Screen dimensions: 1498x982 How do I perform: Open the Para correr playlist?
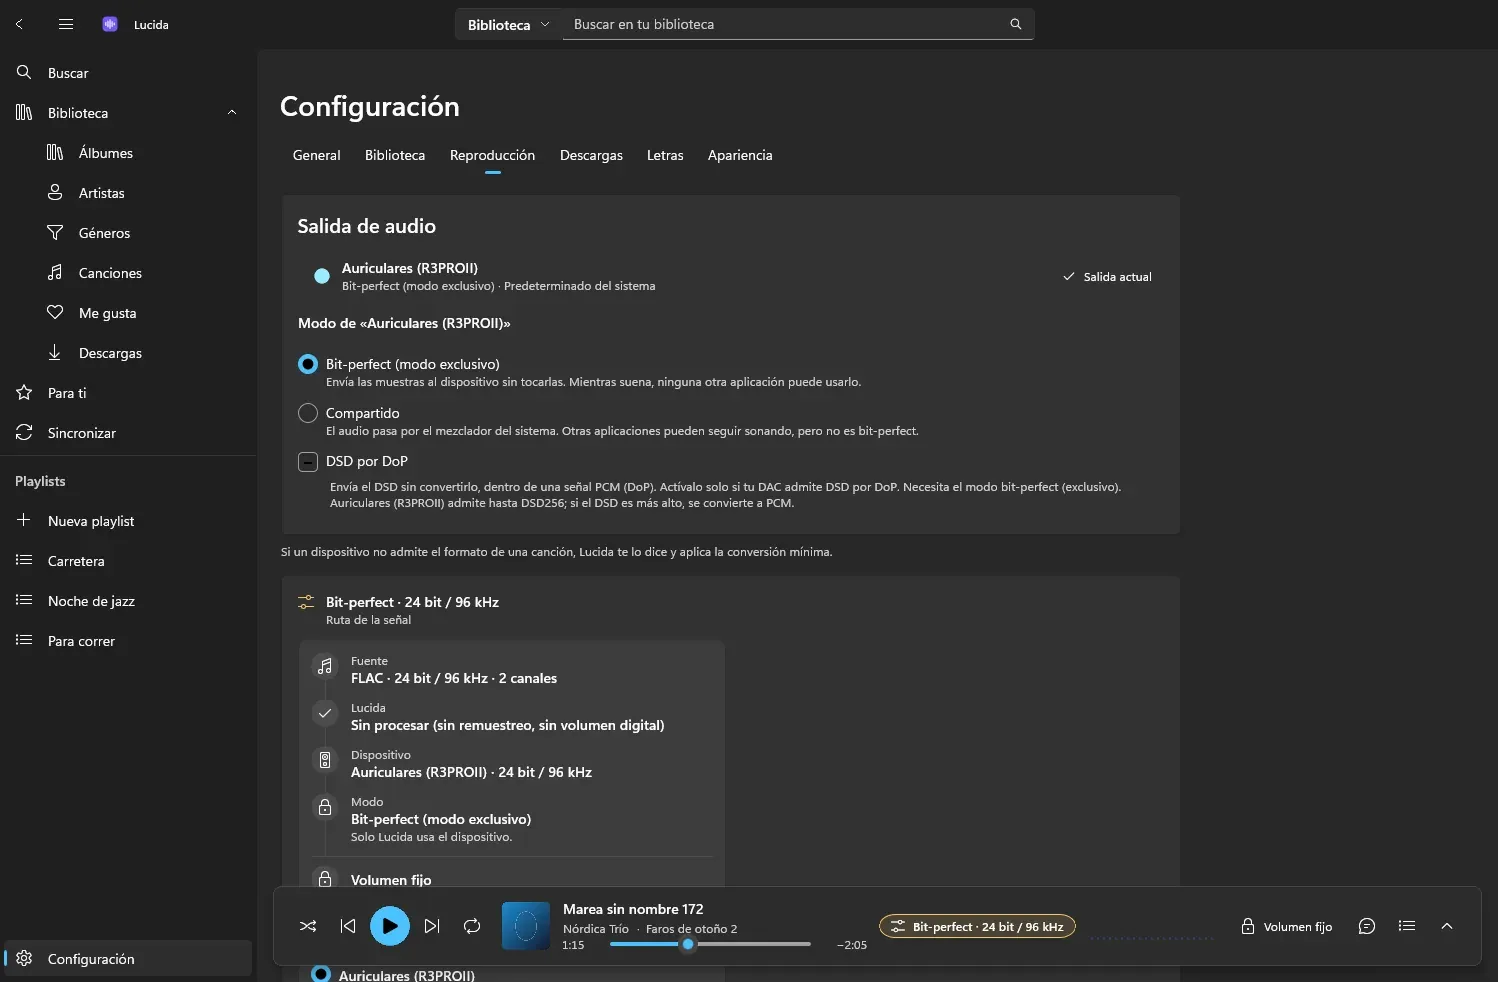tap(128, 641)
